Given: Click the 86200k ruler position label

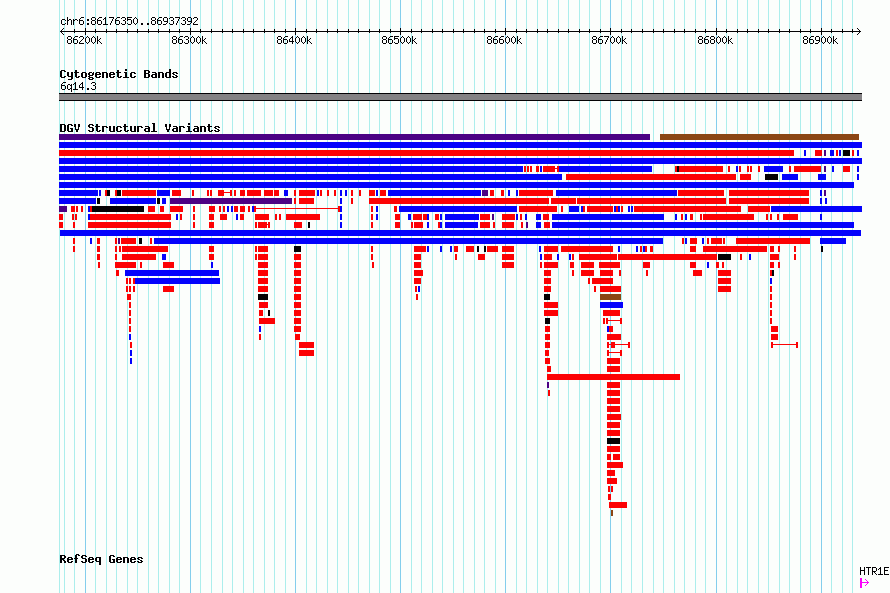Looking at the screenshot, I should pyautogui.click(x=84, y=40).
